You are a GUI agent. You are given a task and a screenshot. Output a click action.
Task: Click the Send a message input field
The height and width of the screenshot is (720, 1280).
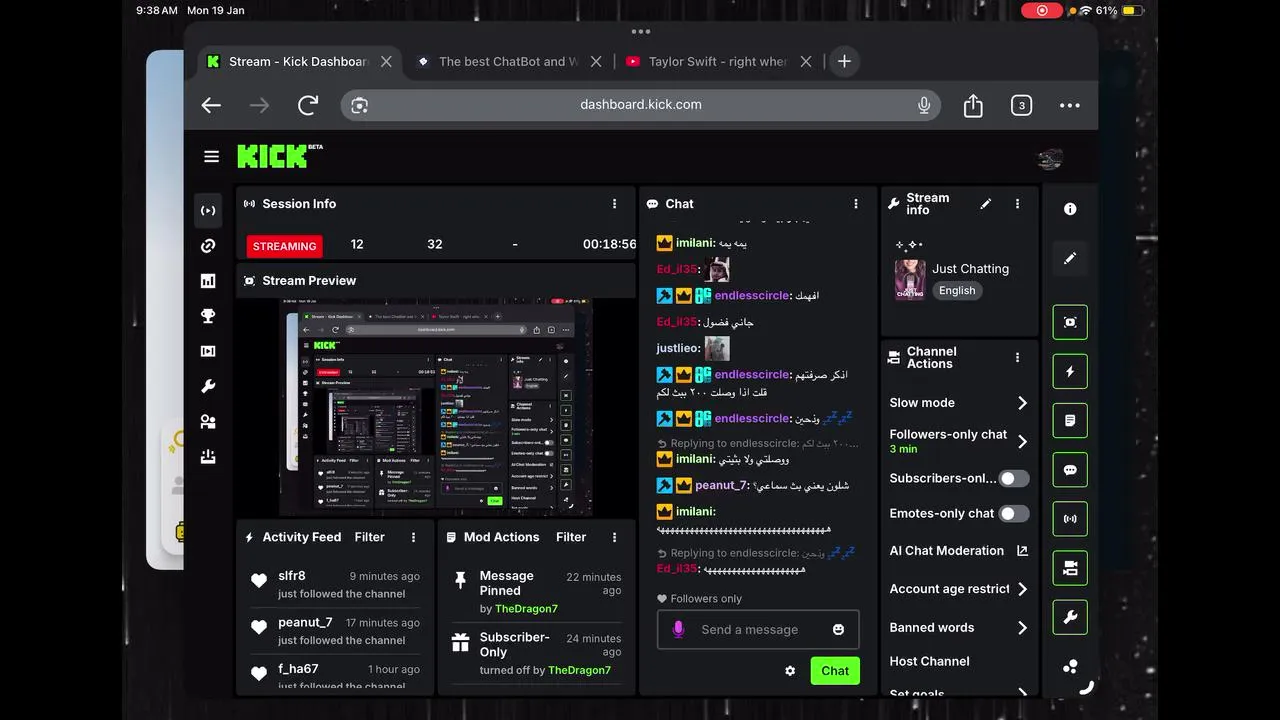(758, 630)
